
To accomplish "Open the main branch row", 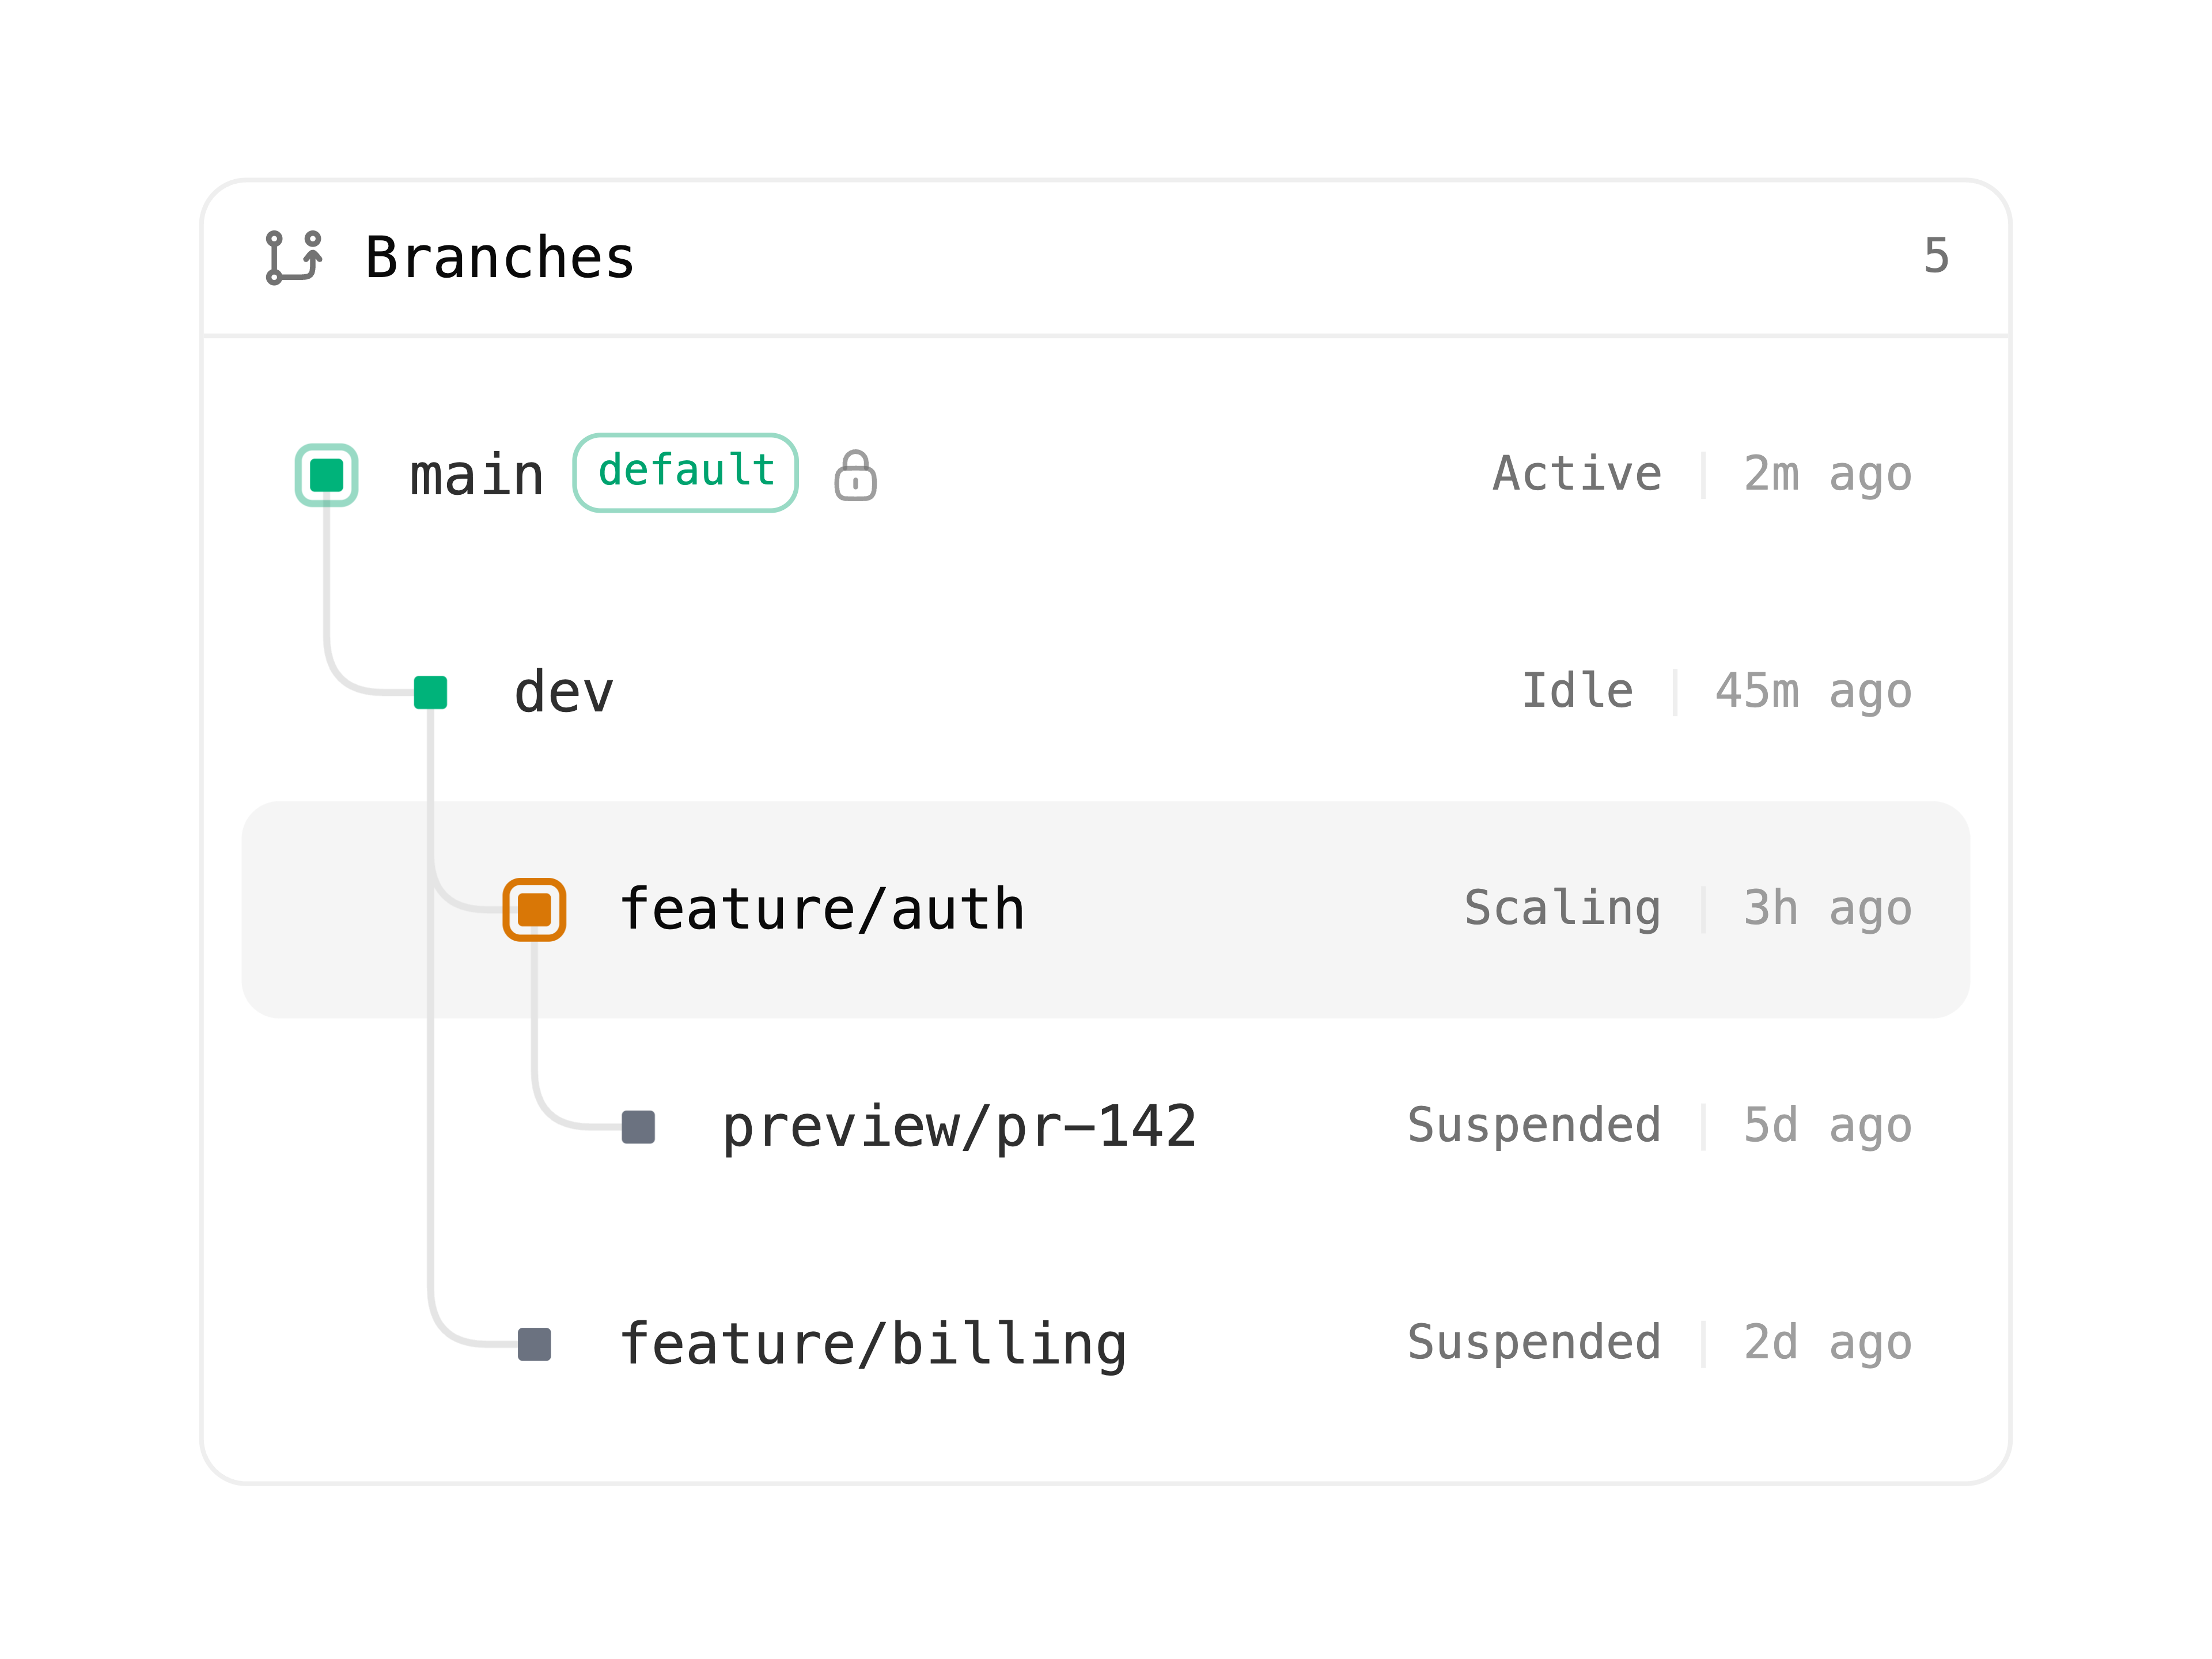I will coord(1106,475).
